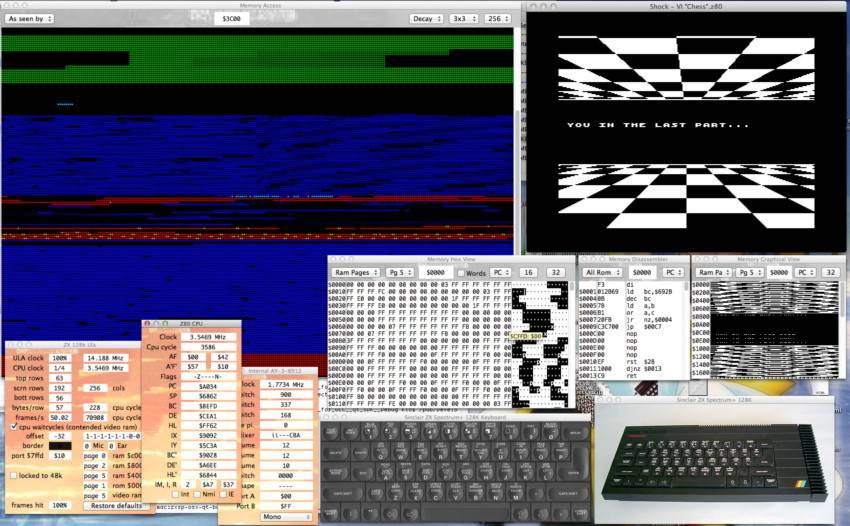Open the Ram Pages dropdown in Memory Hex View
850x526 pixels.
click(x=356, y=272)
